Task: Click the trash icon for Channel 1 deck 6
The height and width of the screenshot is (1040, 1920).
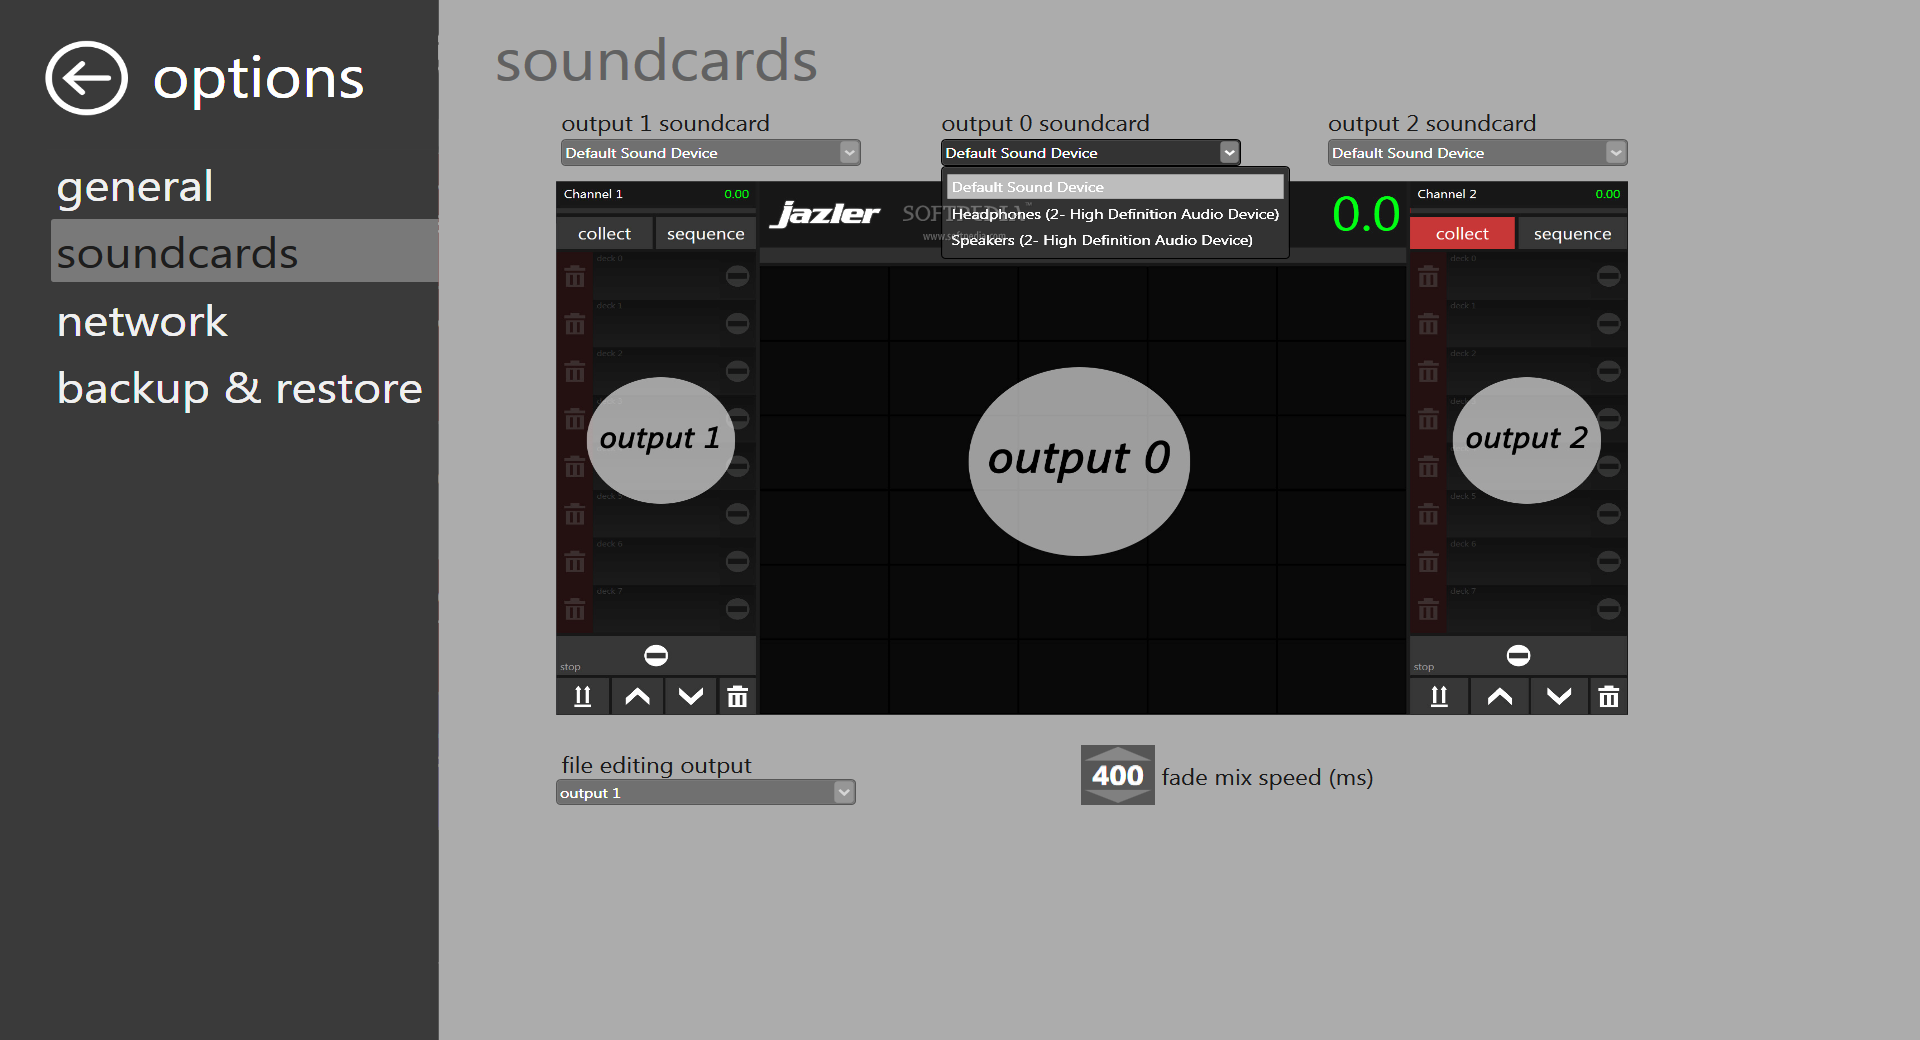Action: coord(575,562)
